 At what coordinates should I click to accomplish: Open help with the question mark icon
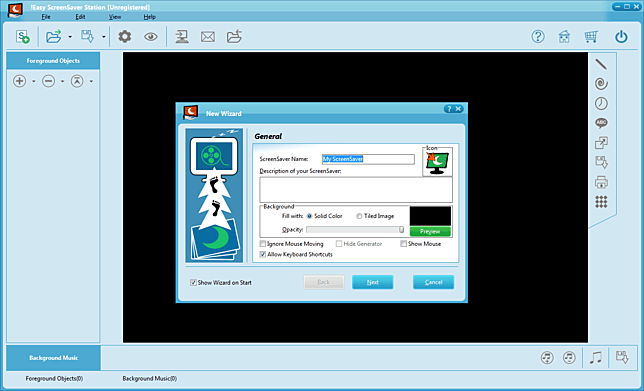pyautogui.click(x=538, y=37)
